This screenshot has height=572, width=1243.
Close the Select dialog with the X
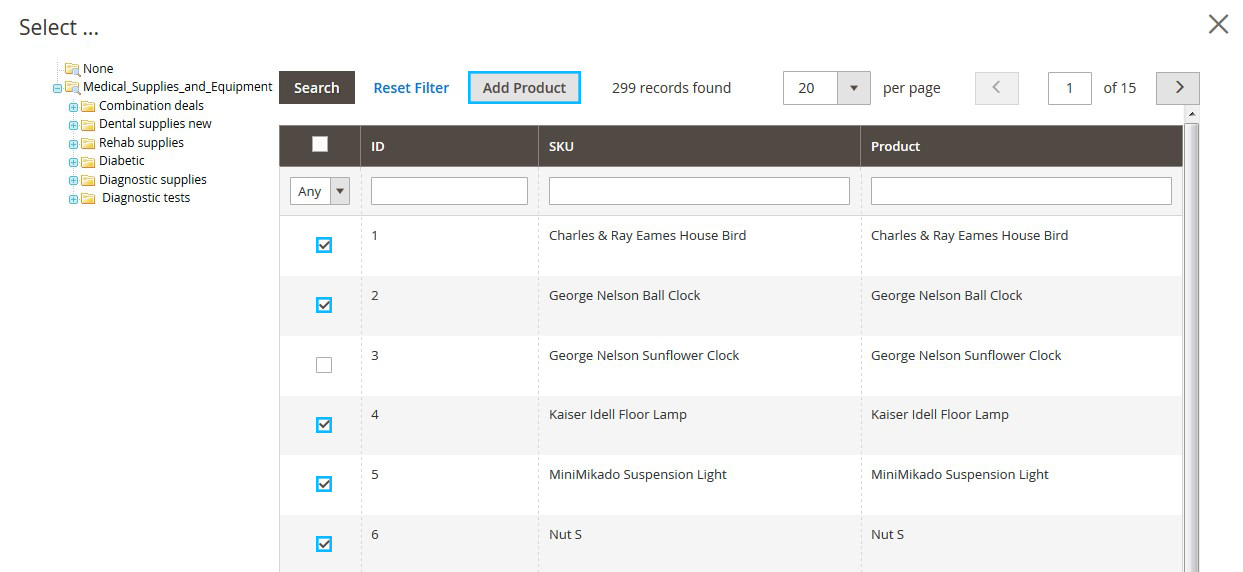pyautogui.click(x=1218, y=25)
